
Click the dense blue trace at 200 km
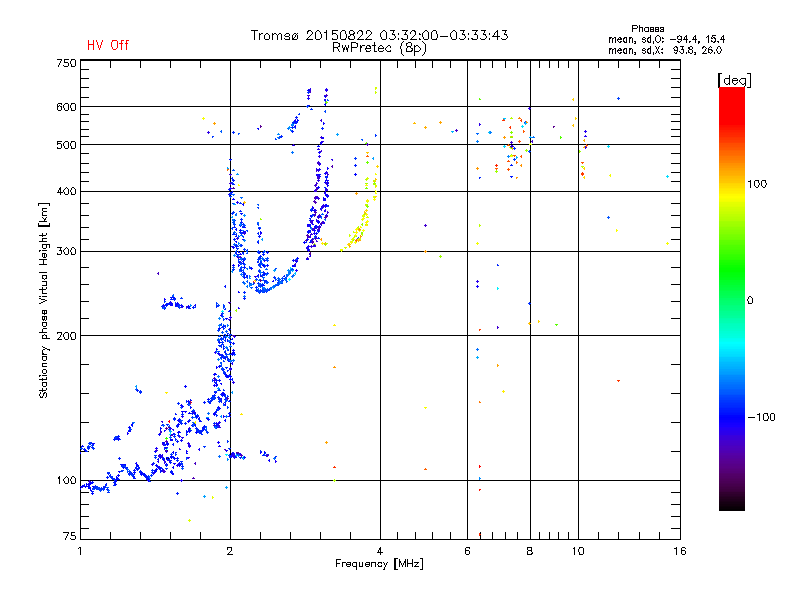pyautogui.click(x=225, y=337)
